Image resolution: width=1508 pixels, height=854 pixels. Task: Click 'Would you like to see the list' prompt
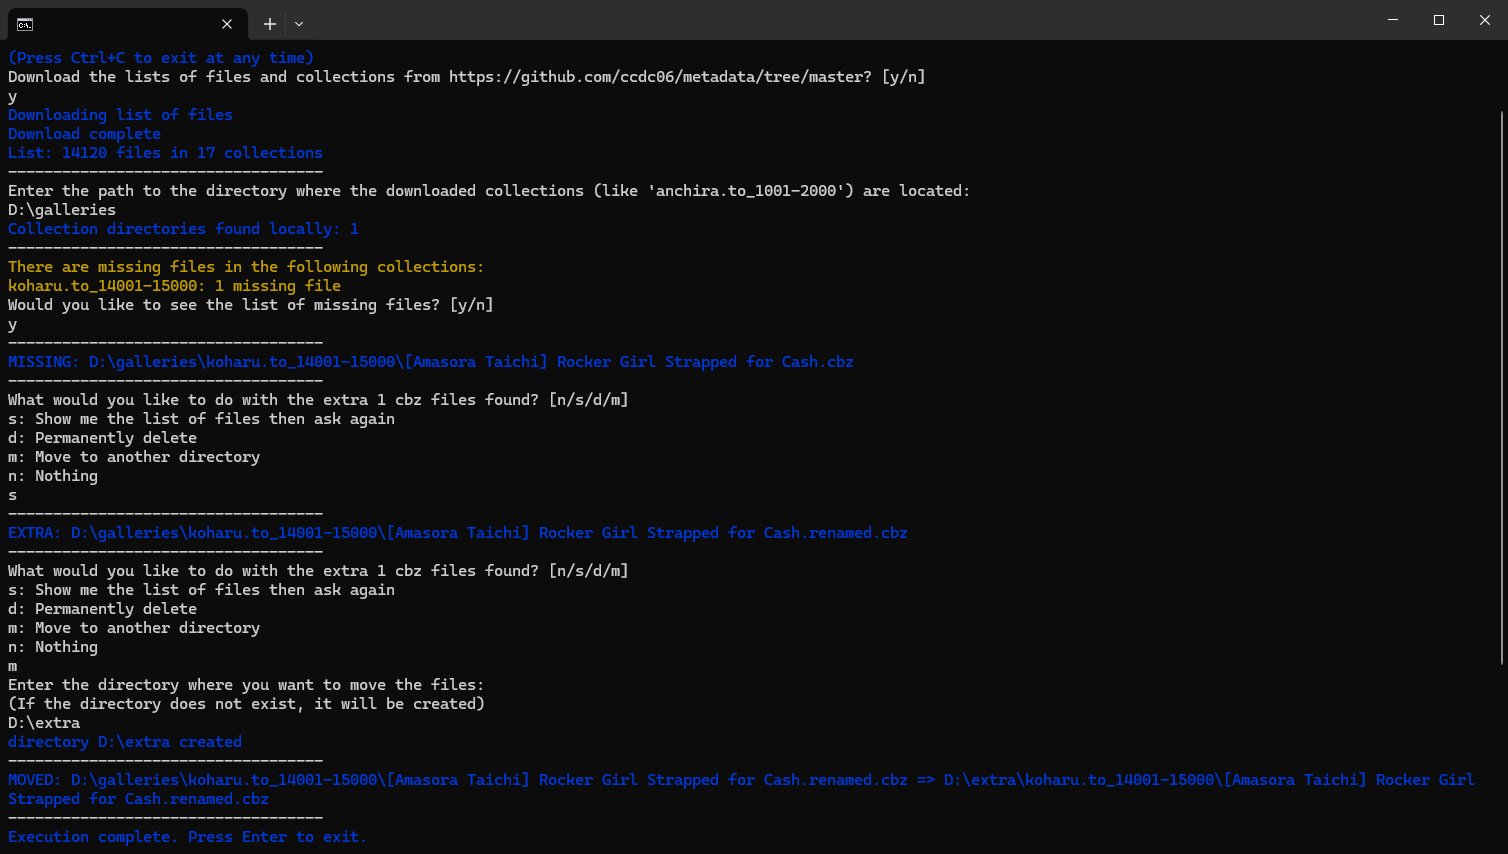pos(251,305)
